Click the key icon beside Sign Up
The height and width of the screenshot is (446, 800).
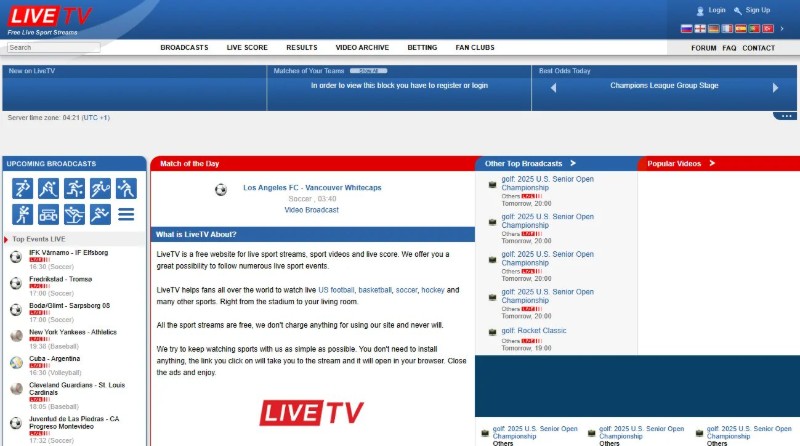click(x=738, y=11)
